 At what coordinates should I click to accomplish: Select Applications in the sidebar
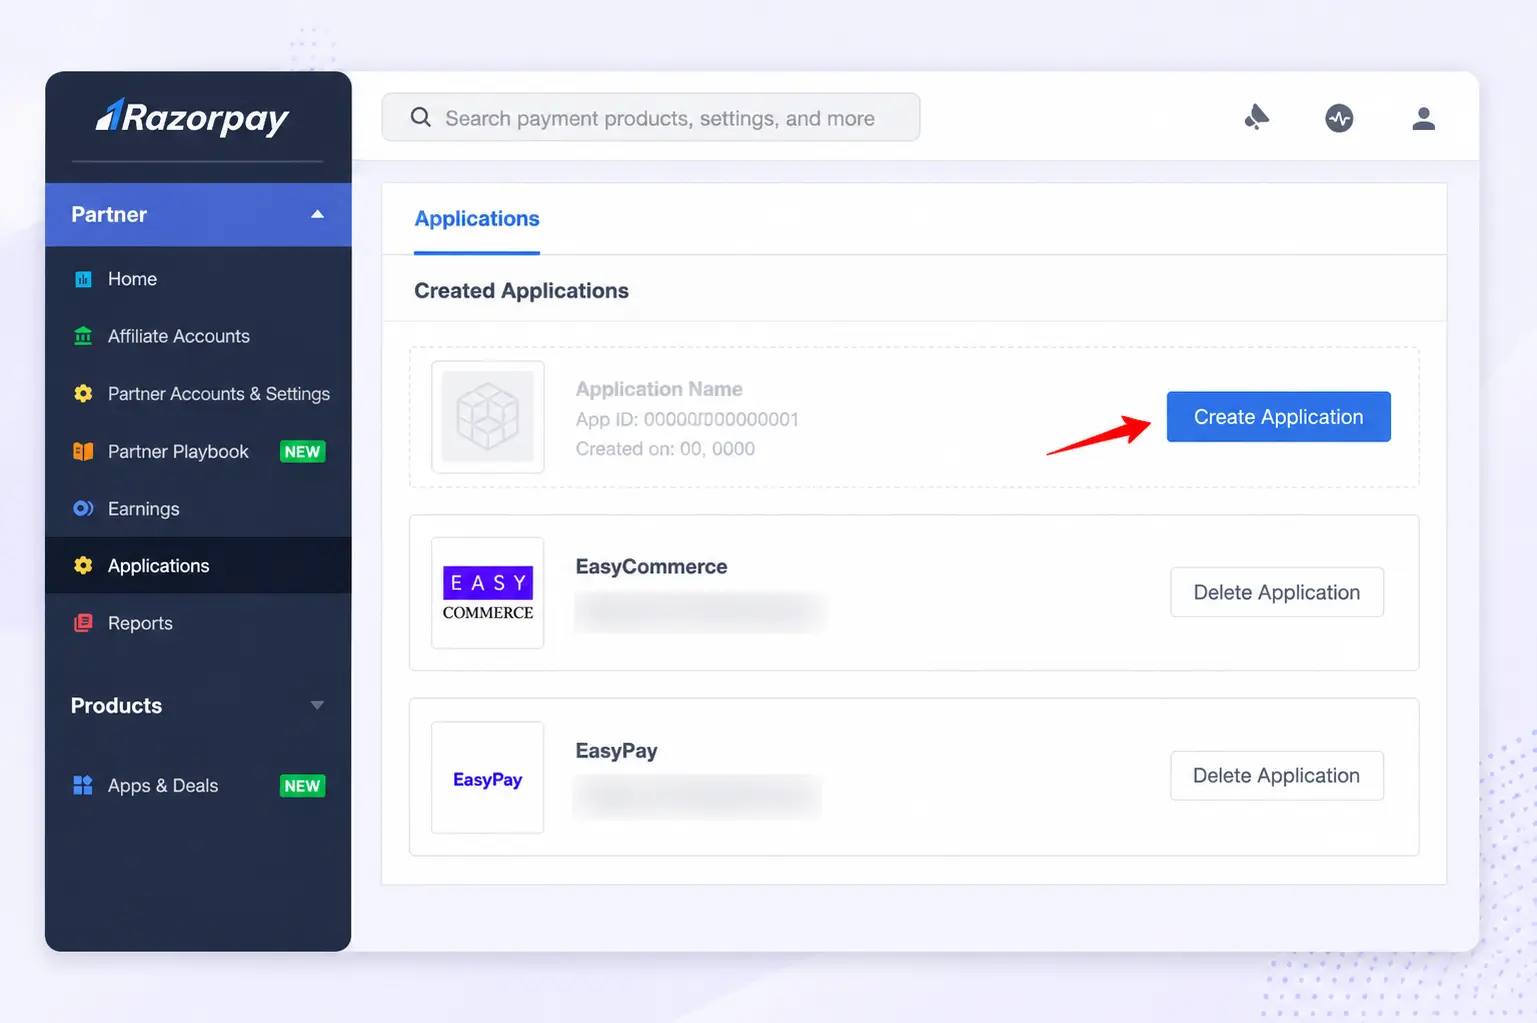point(198,565)
